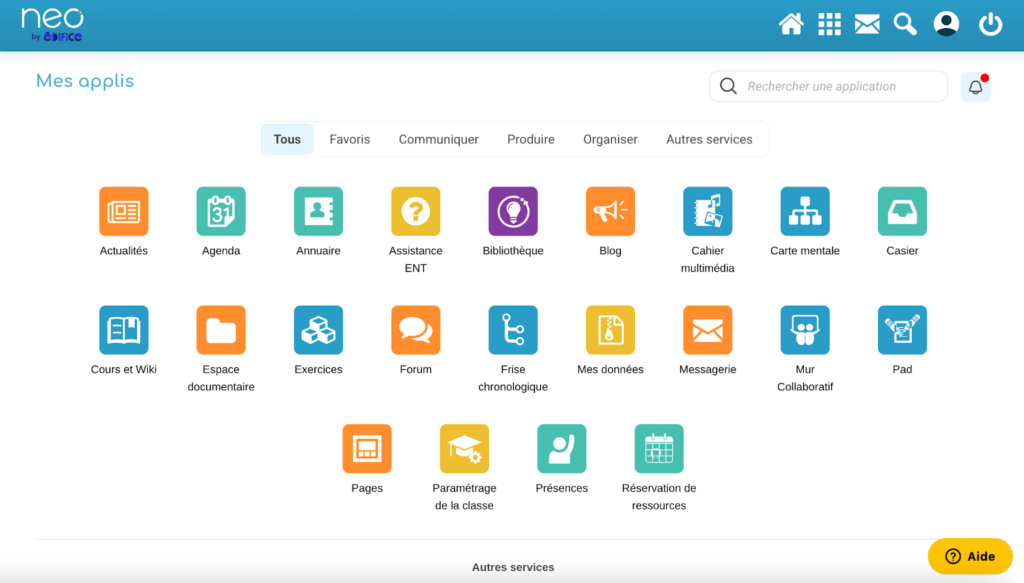Open the Messagerie app tile

pos(707,330)
